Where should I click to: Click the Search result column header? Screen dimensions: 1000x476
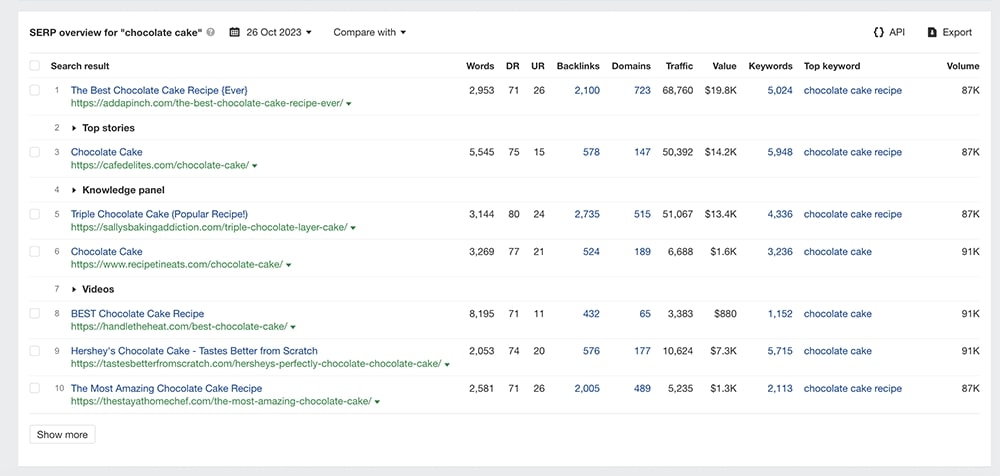[x=80, y=66]
